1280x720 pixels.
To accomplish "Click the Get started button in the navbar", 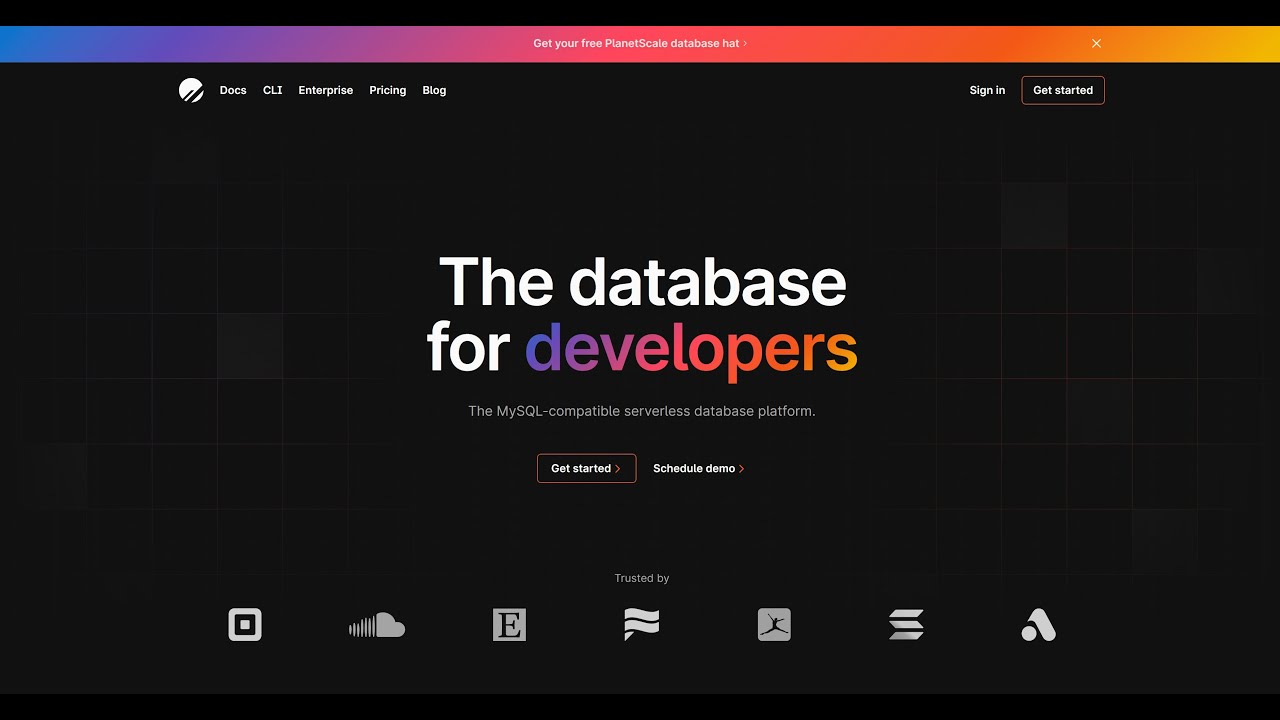I will pos(1063,90).
